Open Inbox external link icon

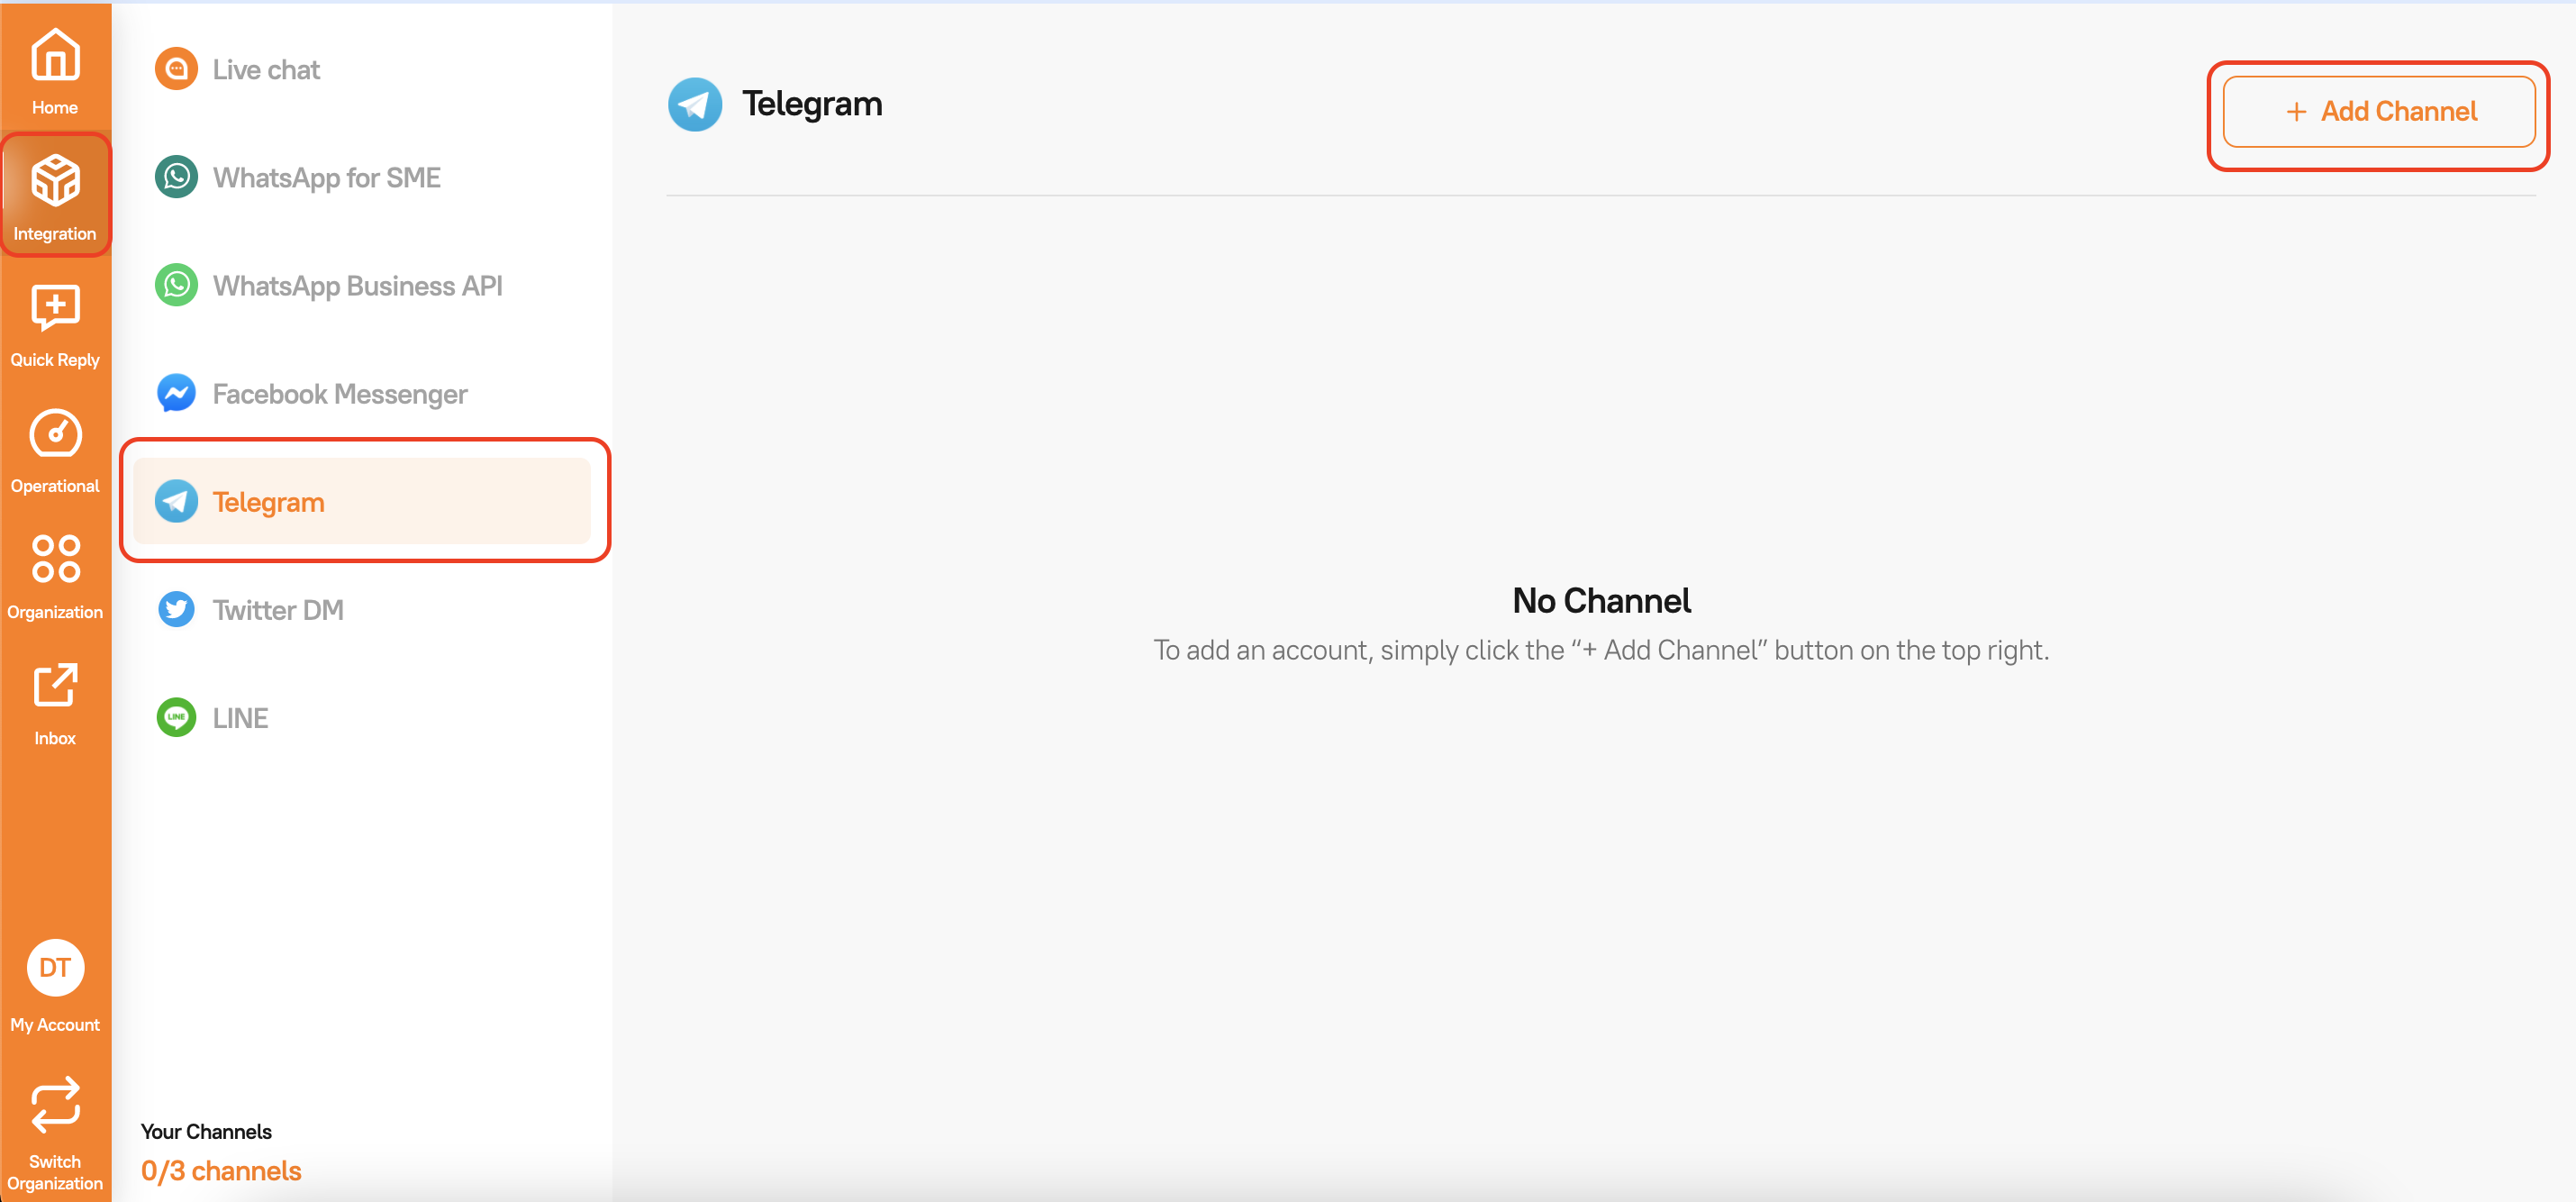(55, 686)
